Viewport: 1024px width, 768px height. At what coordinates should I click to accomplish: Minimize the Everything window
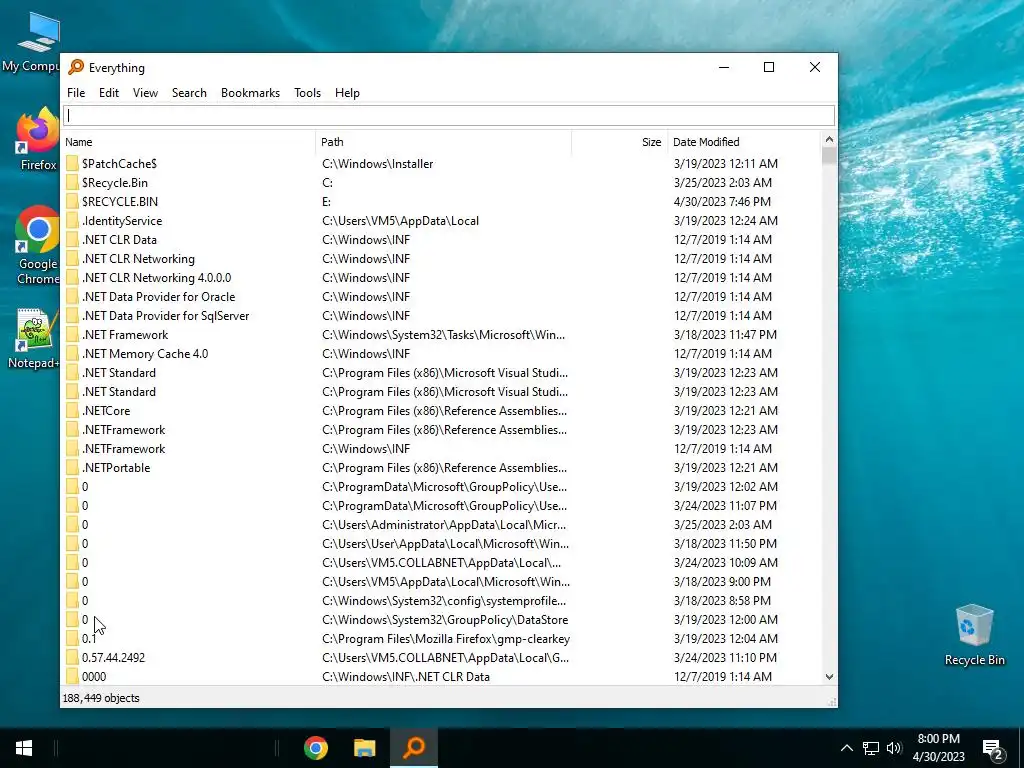(724, 67)
